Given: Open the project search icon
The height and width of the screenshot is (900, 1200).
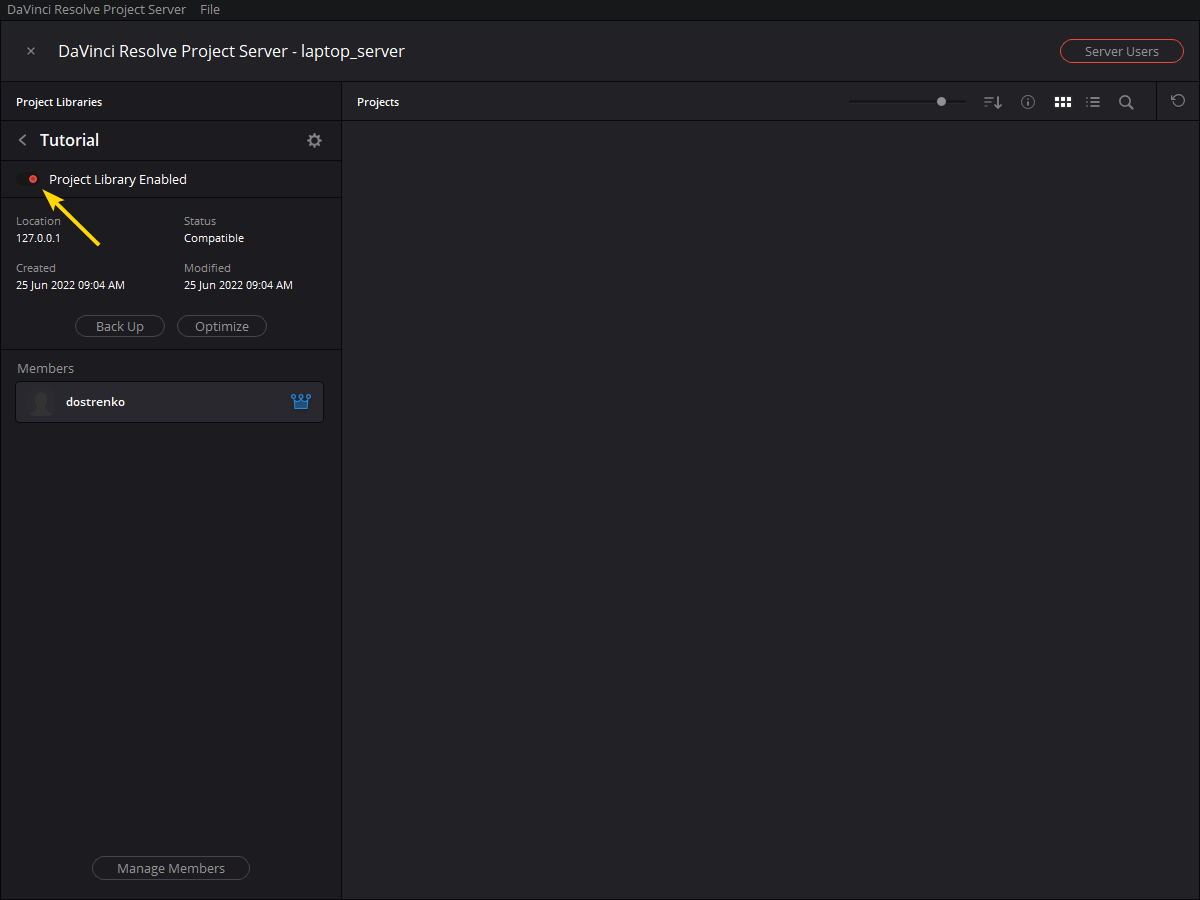Looking at the screenshot, I should (1126, 101).
